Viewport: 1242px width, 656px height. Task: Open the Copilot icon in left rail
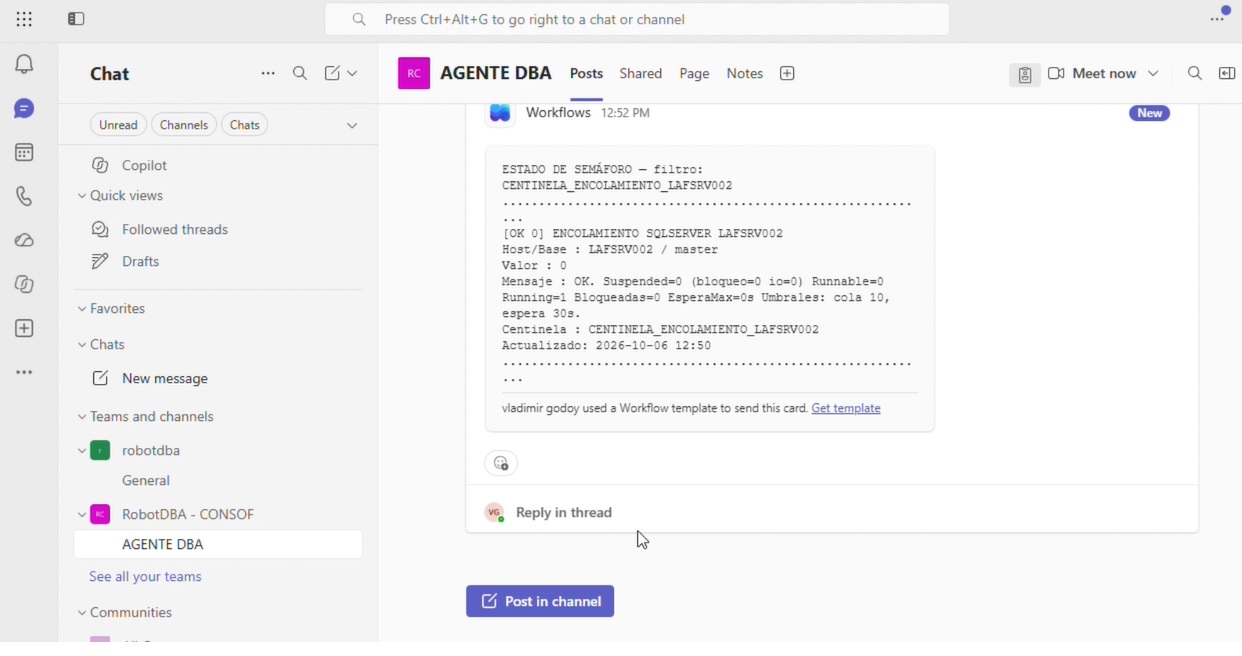[24, 285]
